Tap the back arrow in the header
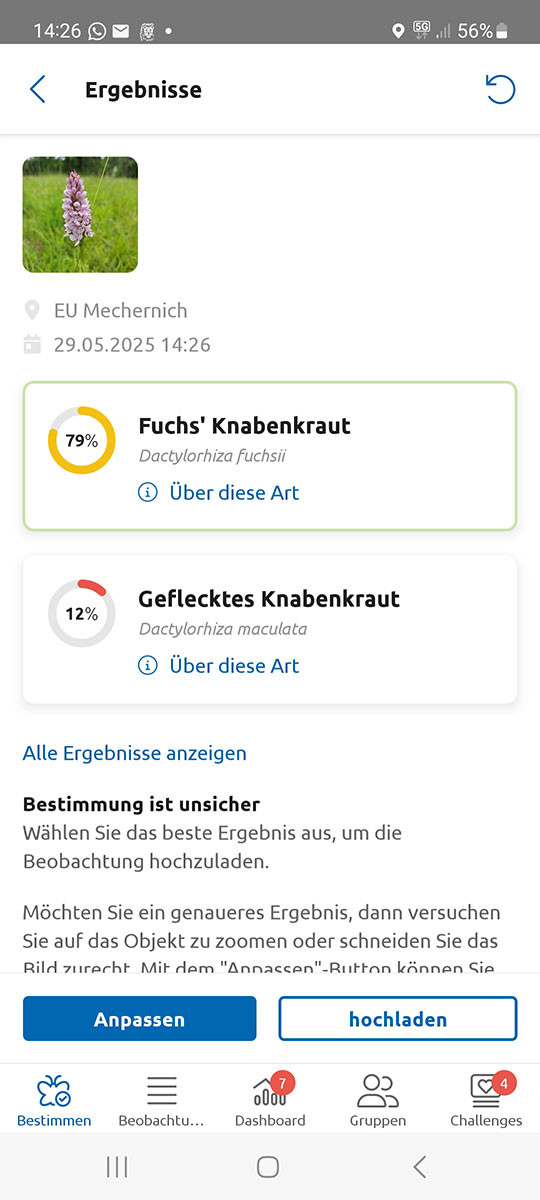540x1200 pixels. click(x=38, y=90)
